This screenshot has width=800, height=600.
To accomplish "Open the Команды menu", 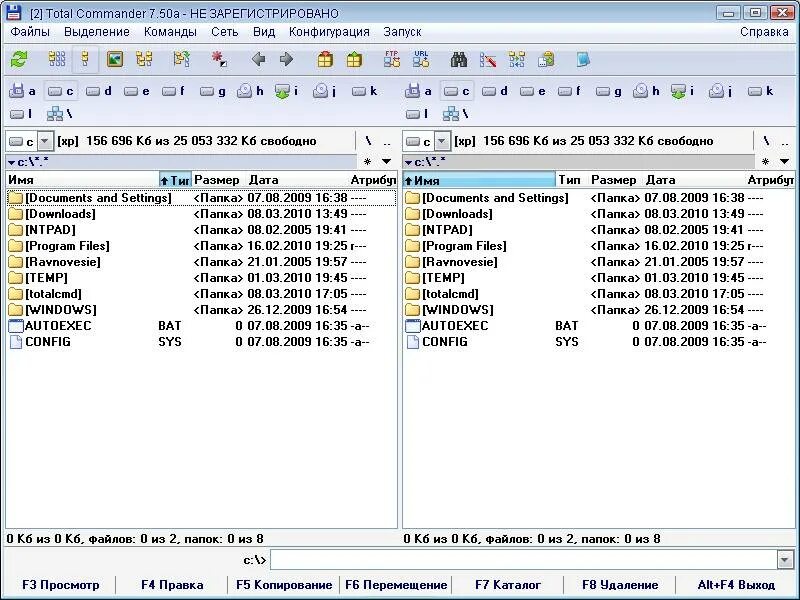I will pos(170,32).
